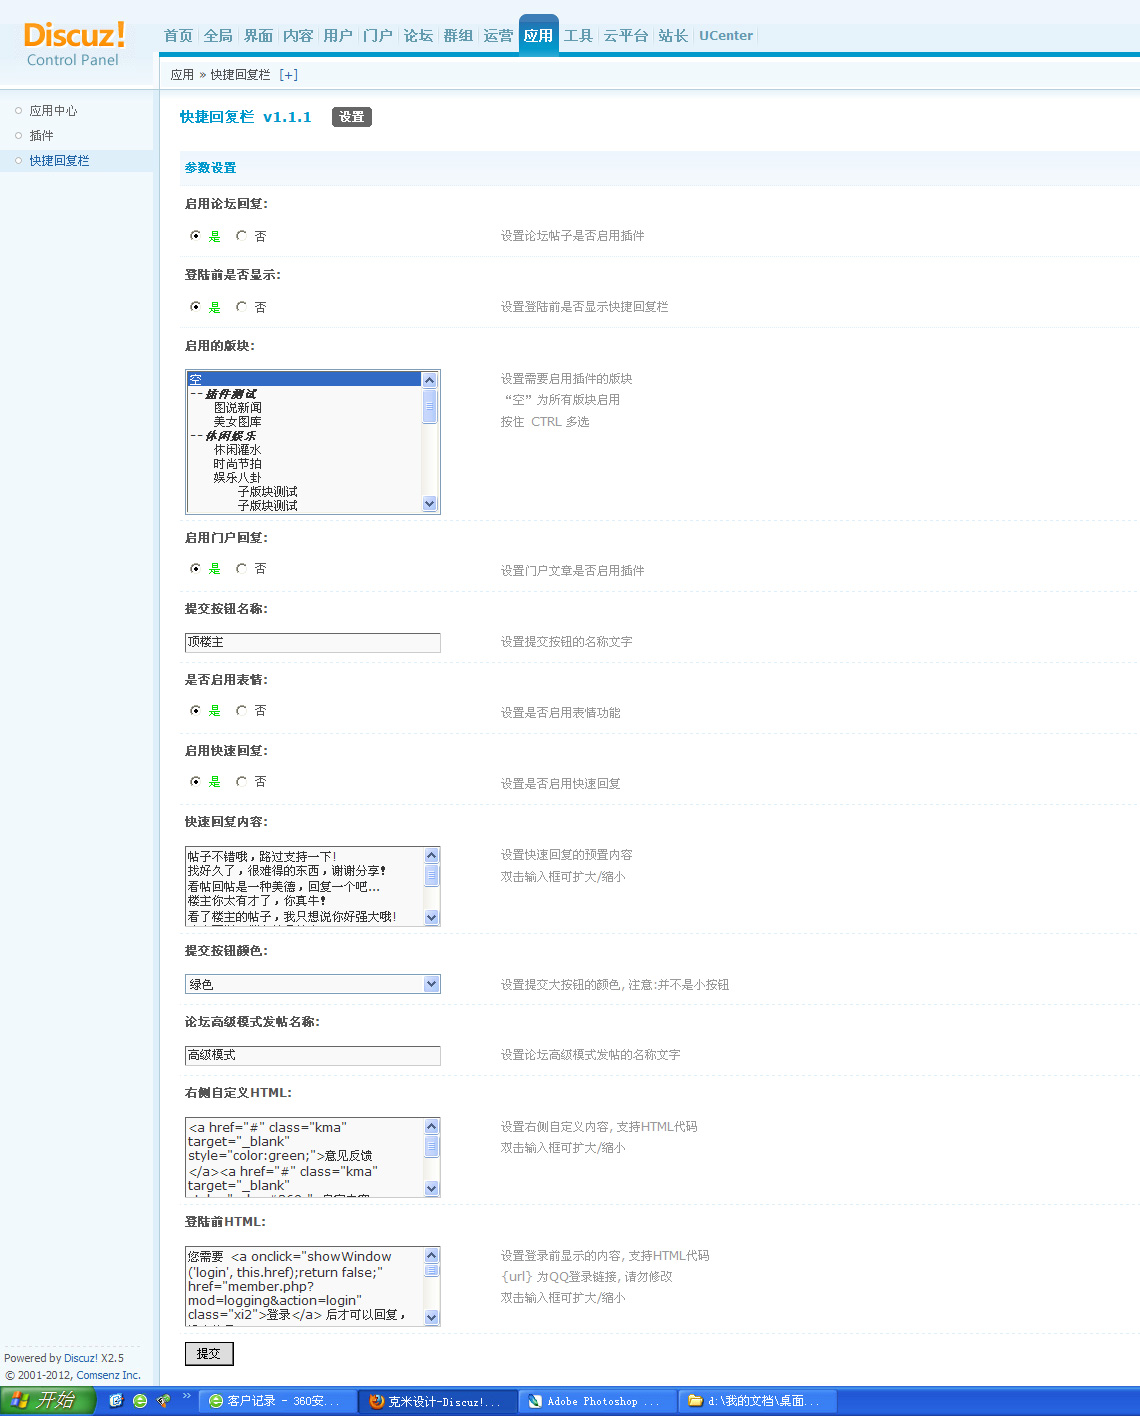Open the 站长 tab
Screen dimensions: 1140x1422
pyautogui.click(x=673, y=36)
